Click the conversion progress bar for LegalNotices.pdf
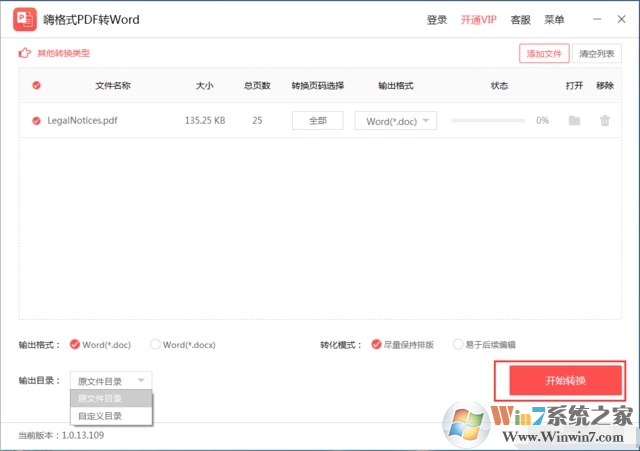This screenshot has height=451, width=640. pos(488,120)
